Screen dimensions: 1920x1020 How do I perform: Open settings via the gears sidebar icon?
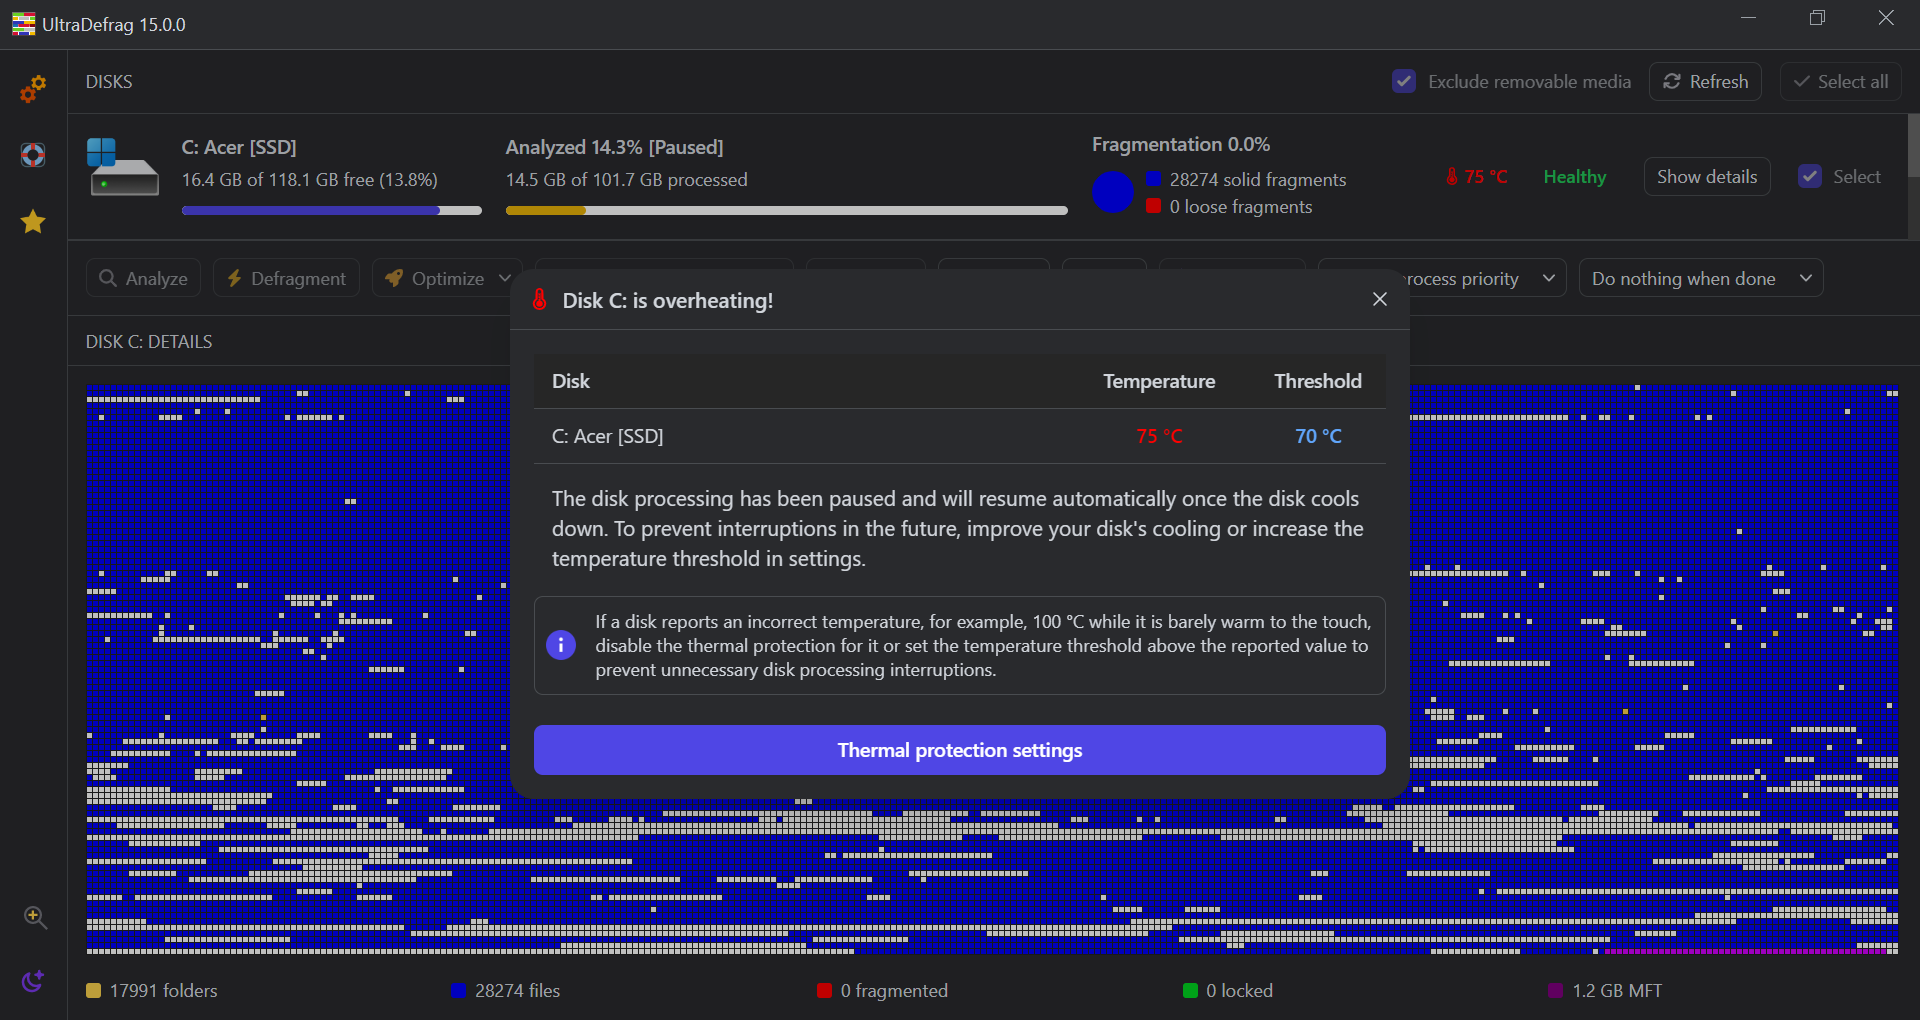coord(33,89)
